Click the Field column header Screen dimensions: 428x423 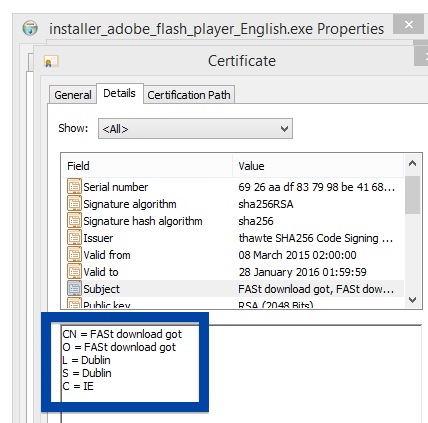(147, 166)
